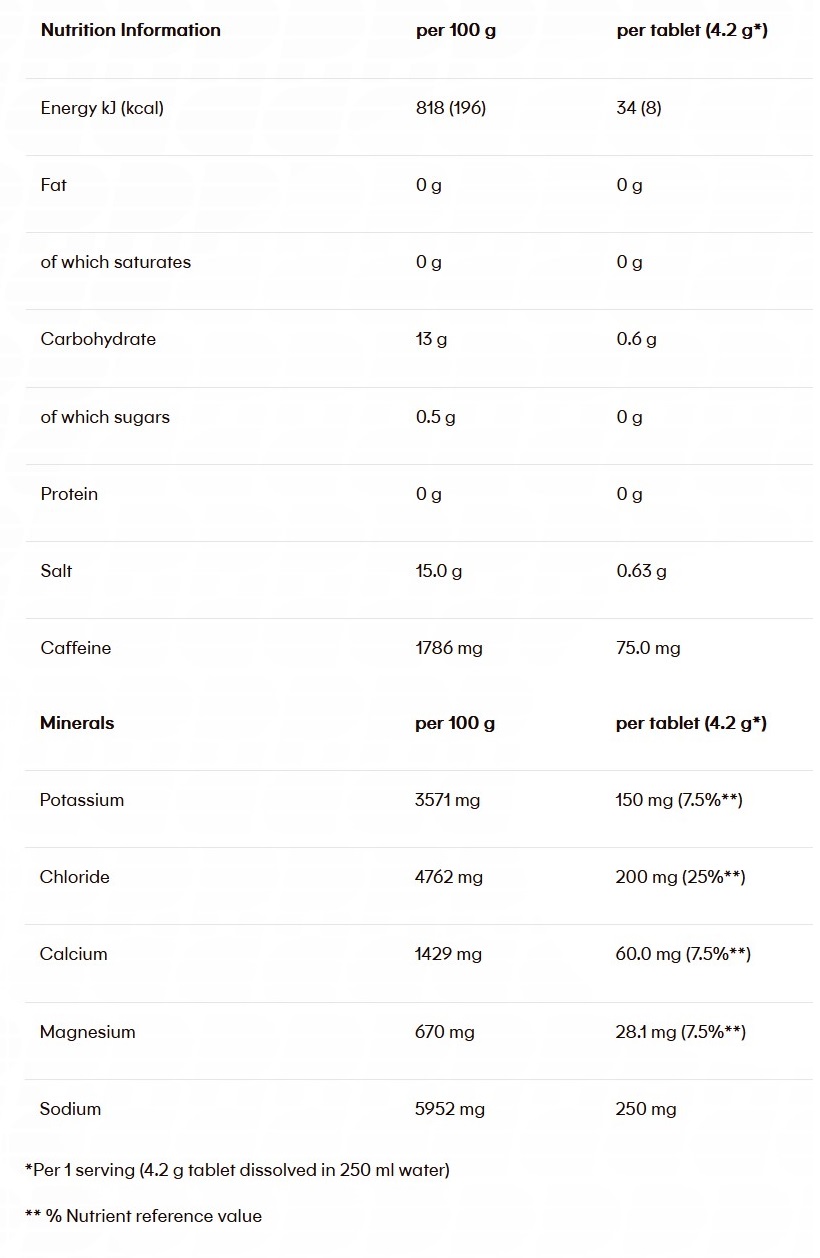This screenshot has width=820, height=1258.
Task: Click the Calcium row label
Action: click(x=73, y=954)
